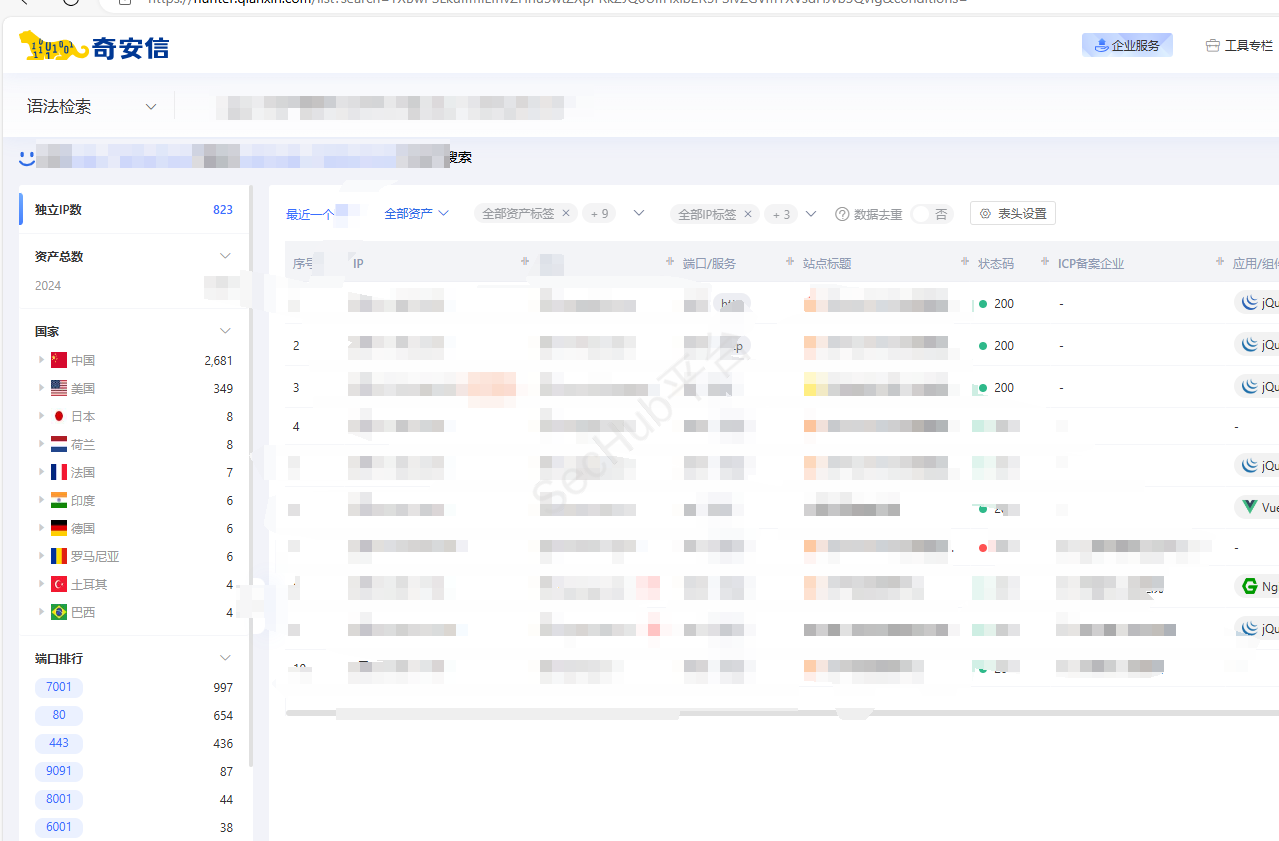Click the pin icon before 端口/服务 header
The width and height of the screenshot is (1279, 841).
coord(670,262)
